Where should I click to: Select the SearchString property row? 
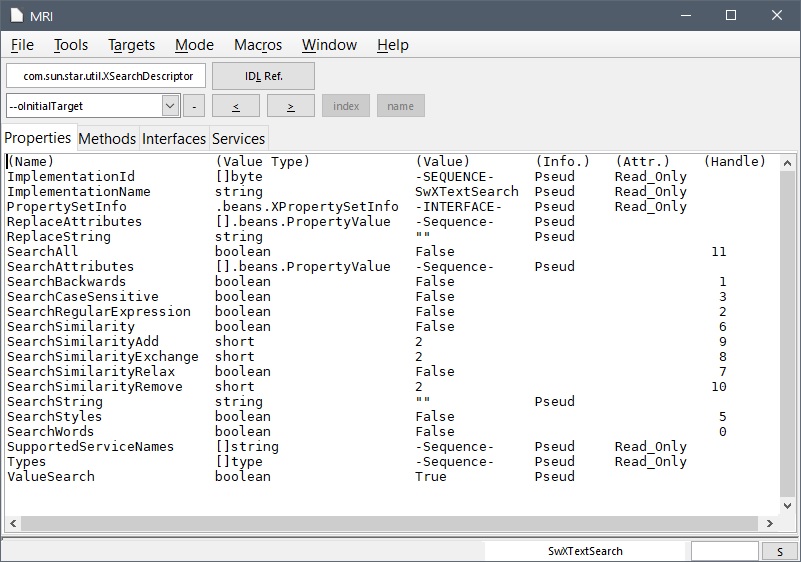(x=392, y=402)
